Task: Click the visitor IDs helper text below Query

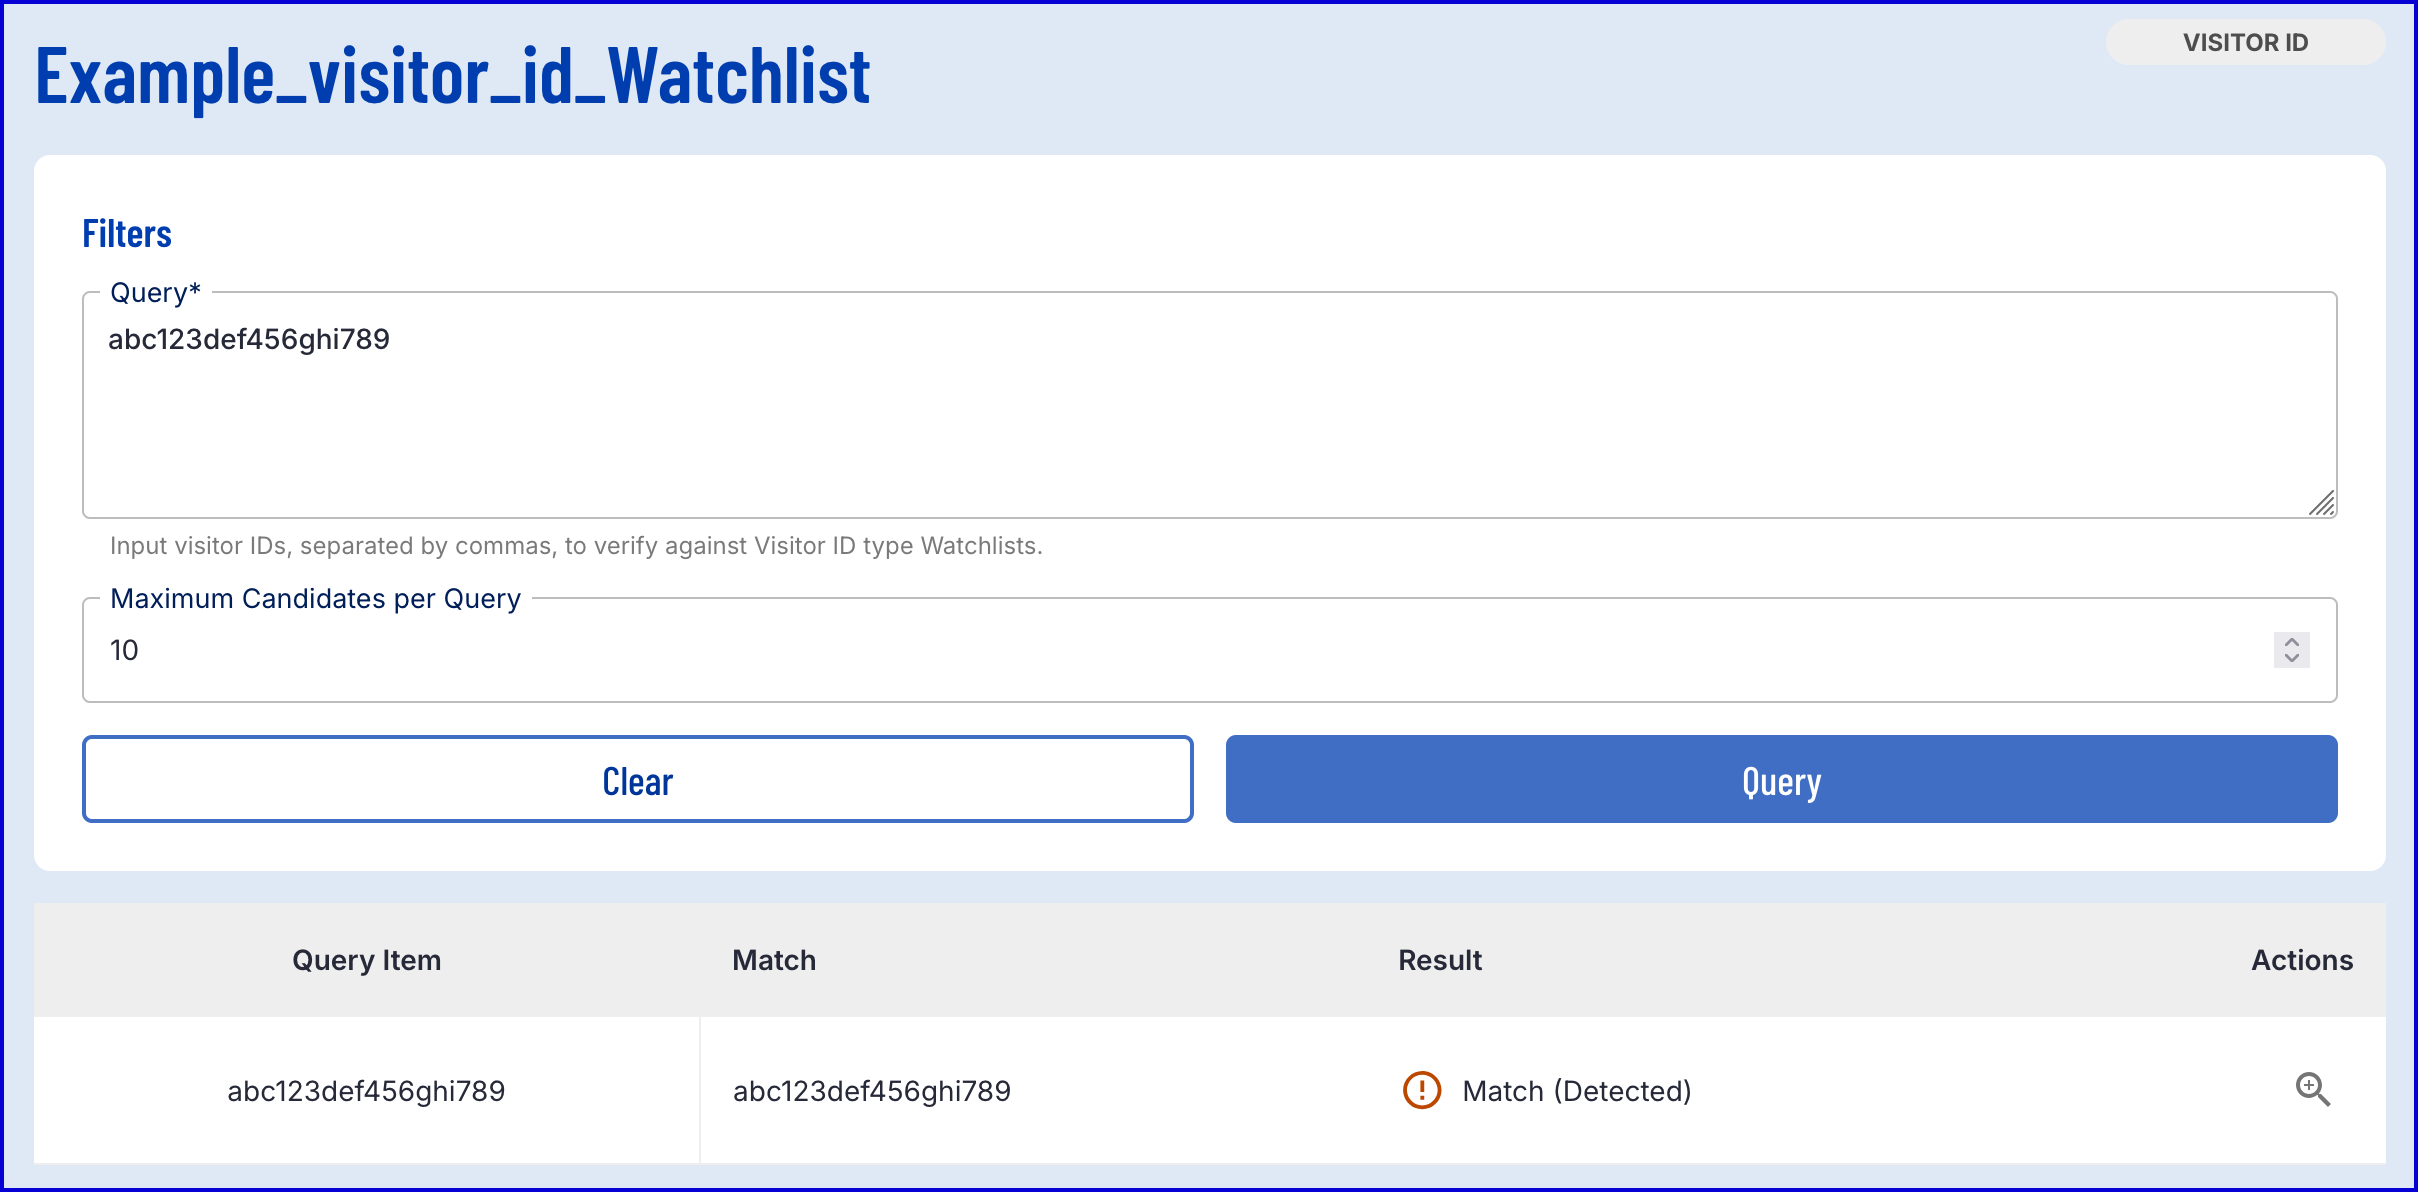Action: click(576, 546)
